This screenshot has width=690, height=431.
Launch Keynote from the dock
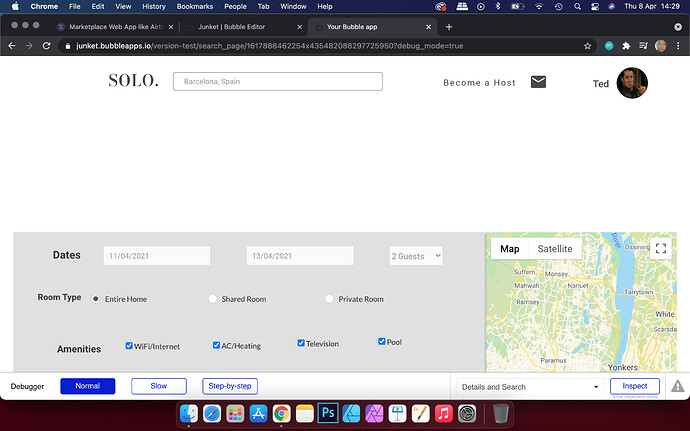[397, 413]
